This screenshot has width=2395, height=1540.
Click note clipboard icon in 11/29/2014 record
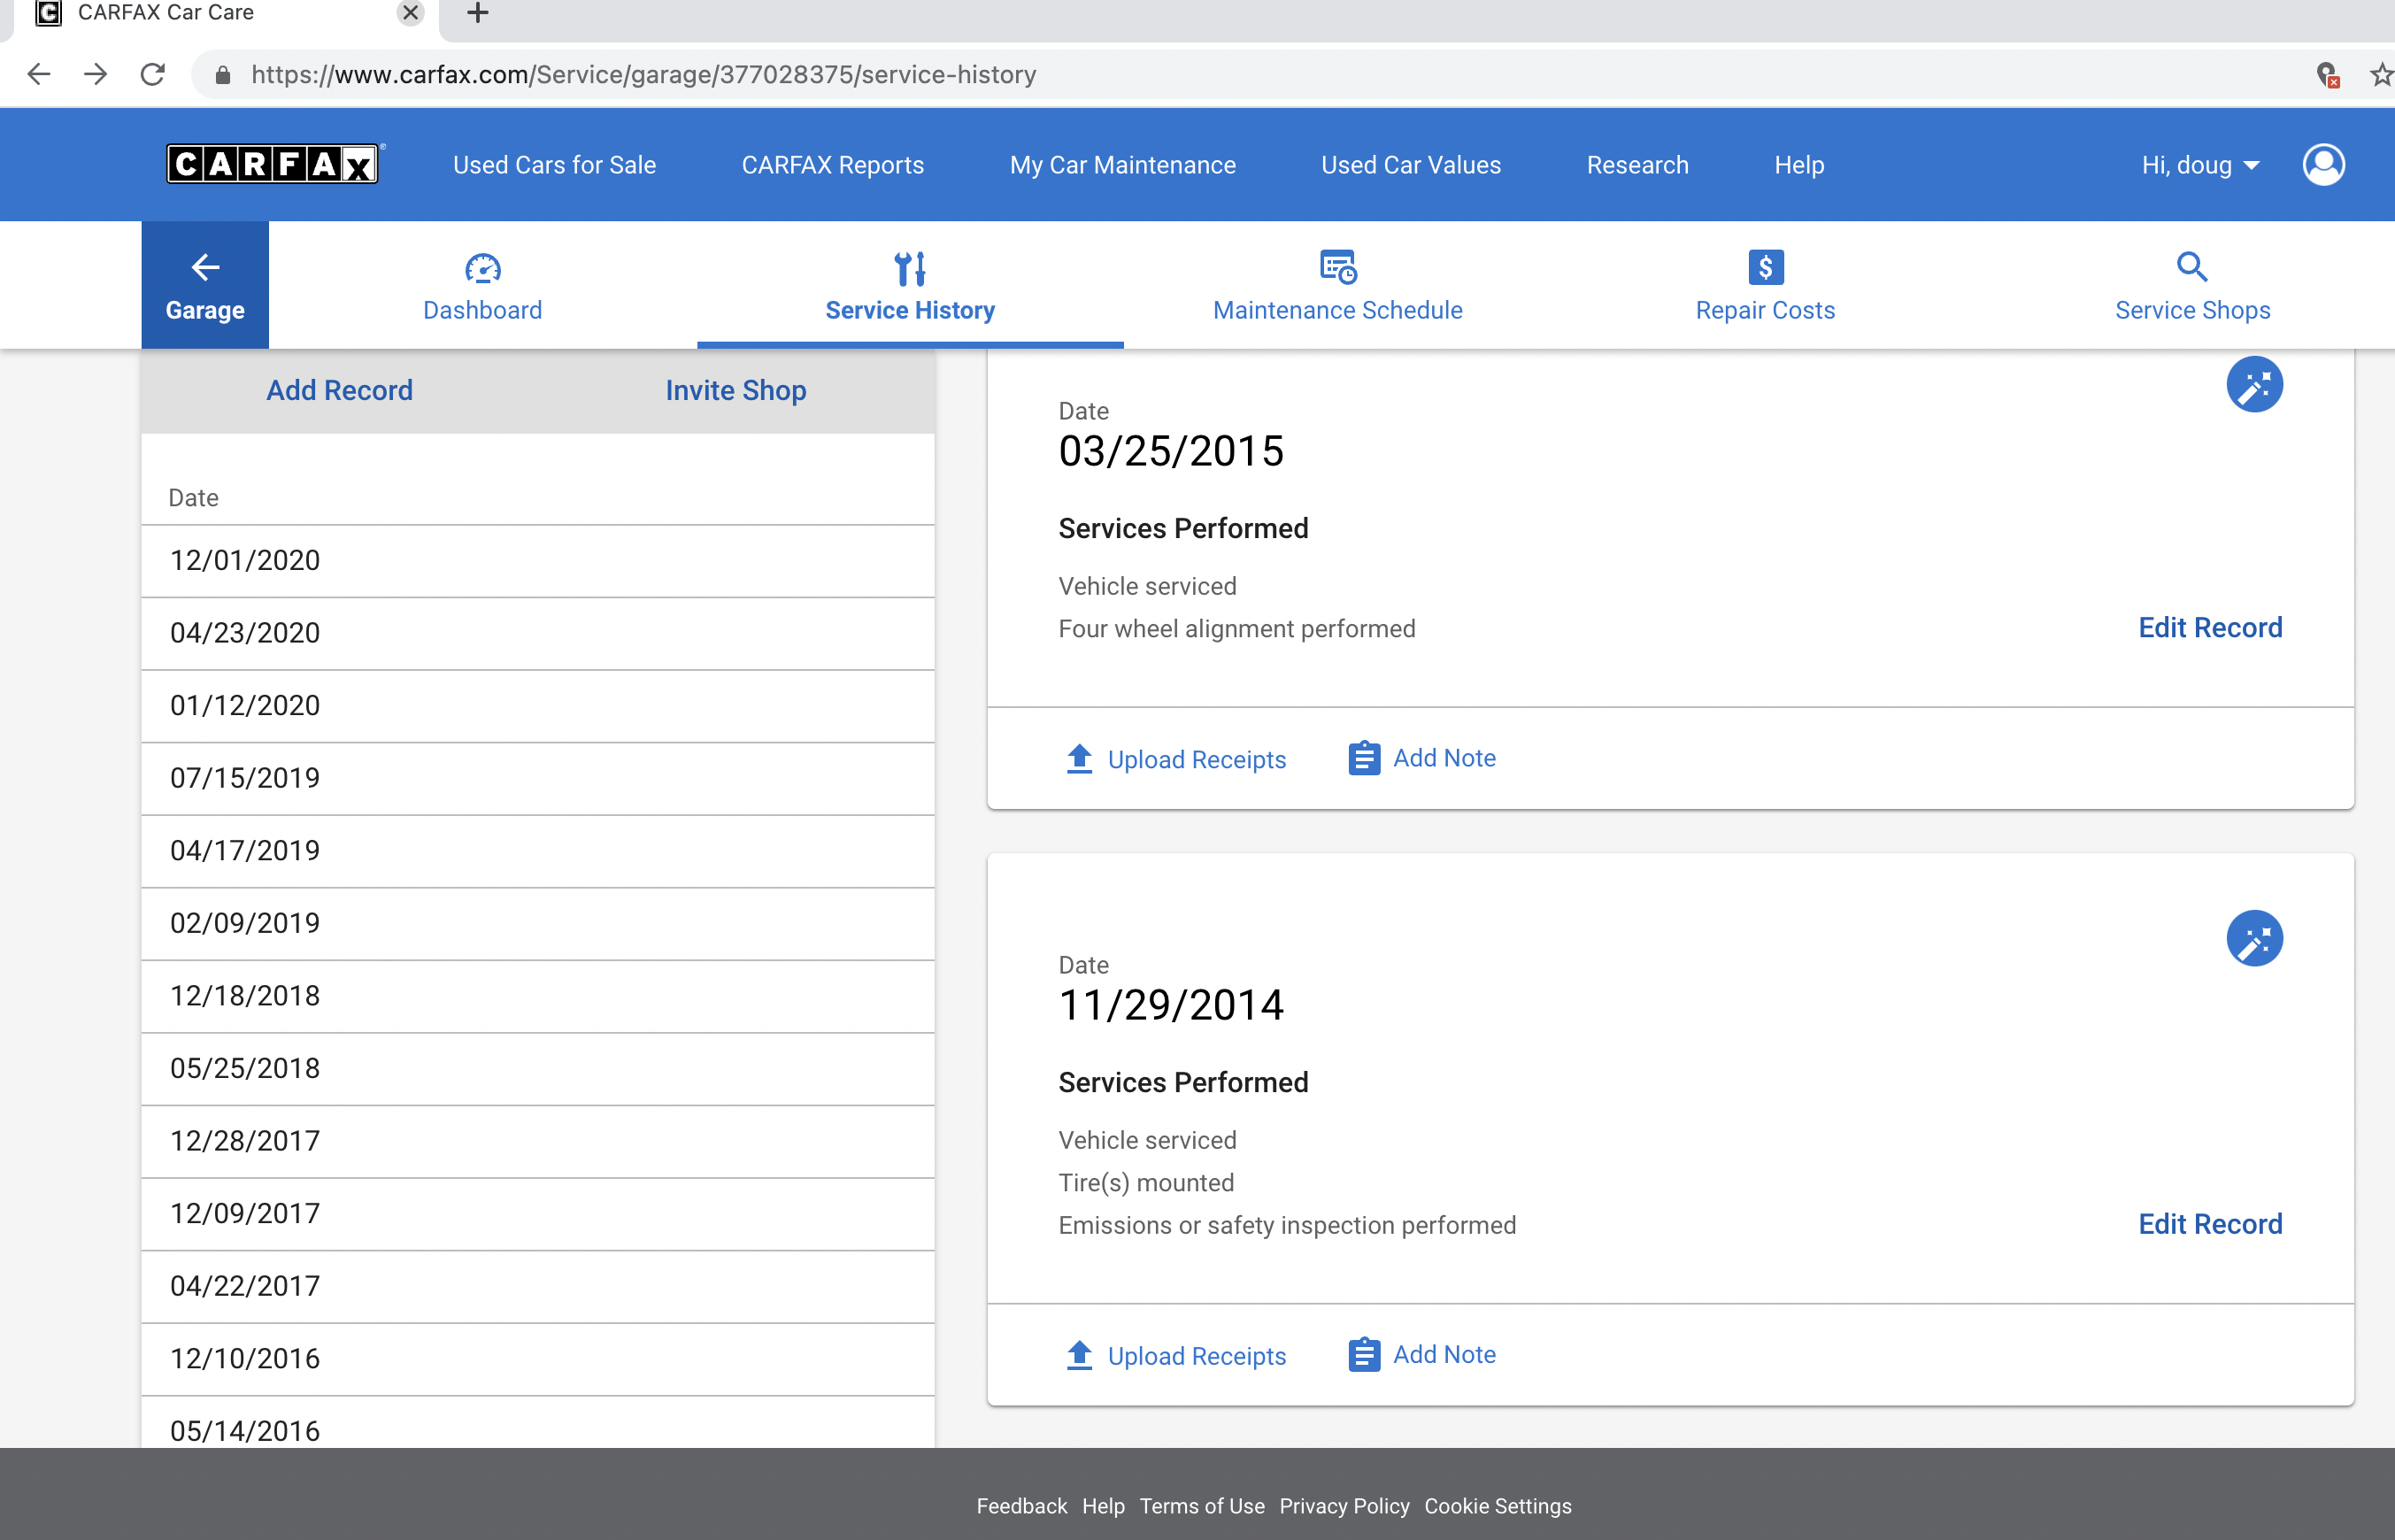[1364, 1354]
